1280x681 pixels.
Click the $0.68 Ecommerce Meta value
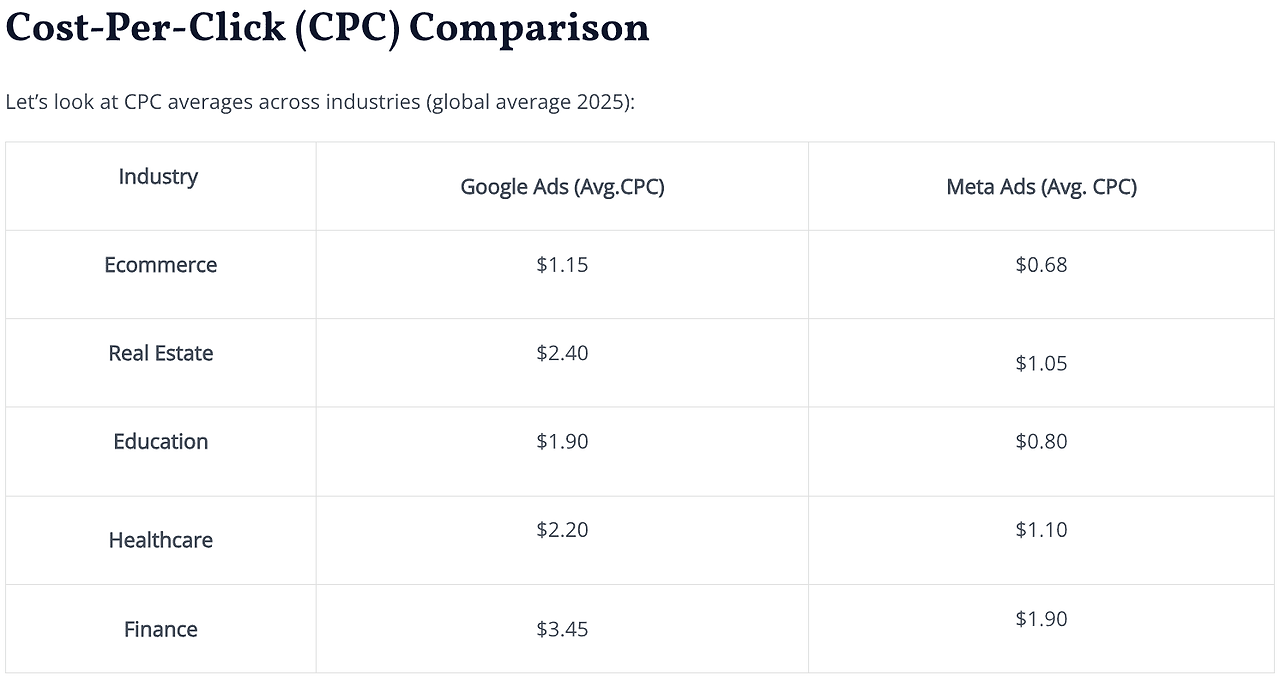[x=1041, y=265]
